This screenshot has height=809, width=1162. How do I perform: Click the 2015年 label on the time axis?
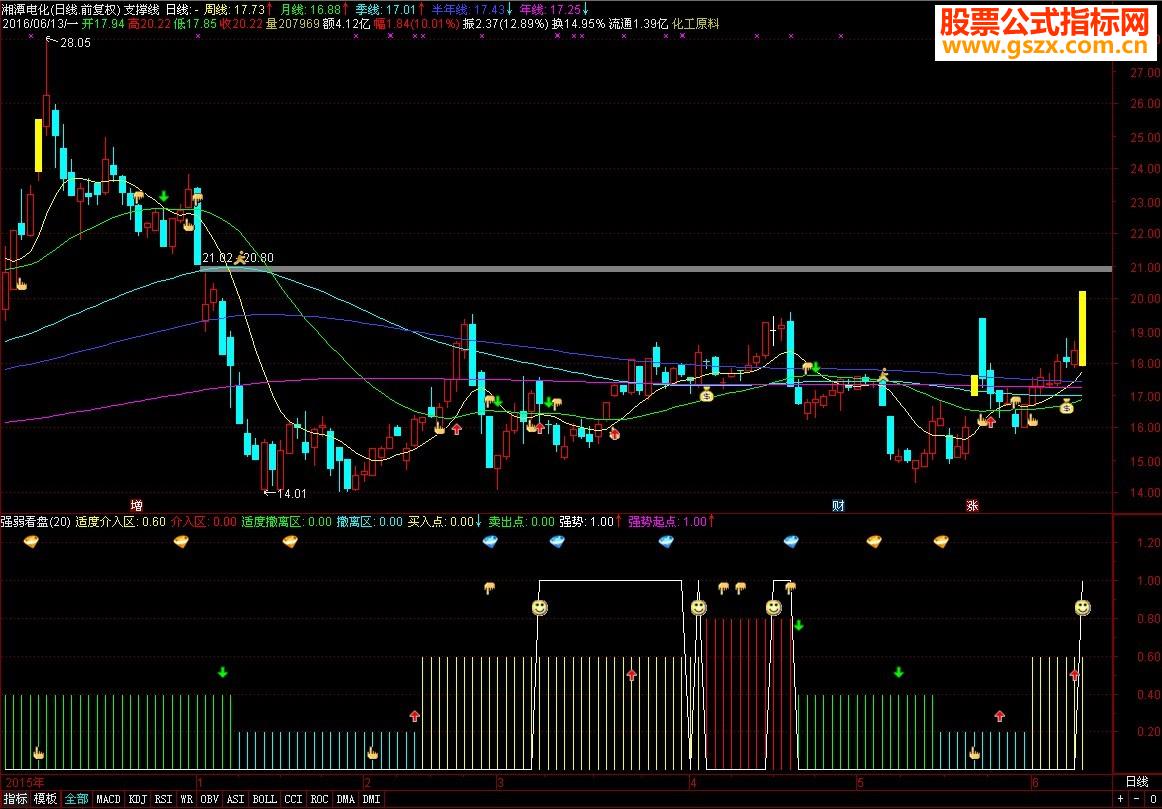click(x=24, y=782)
